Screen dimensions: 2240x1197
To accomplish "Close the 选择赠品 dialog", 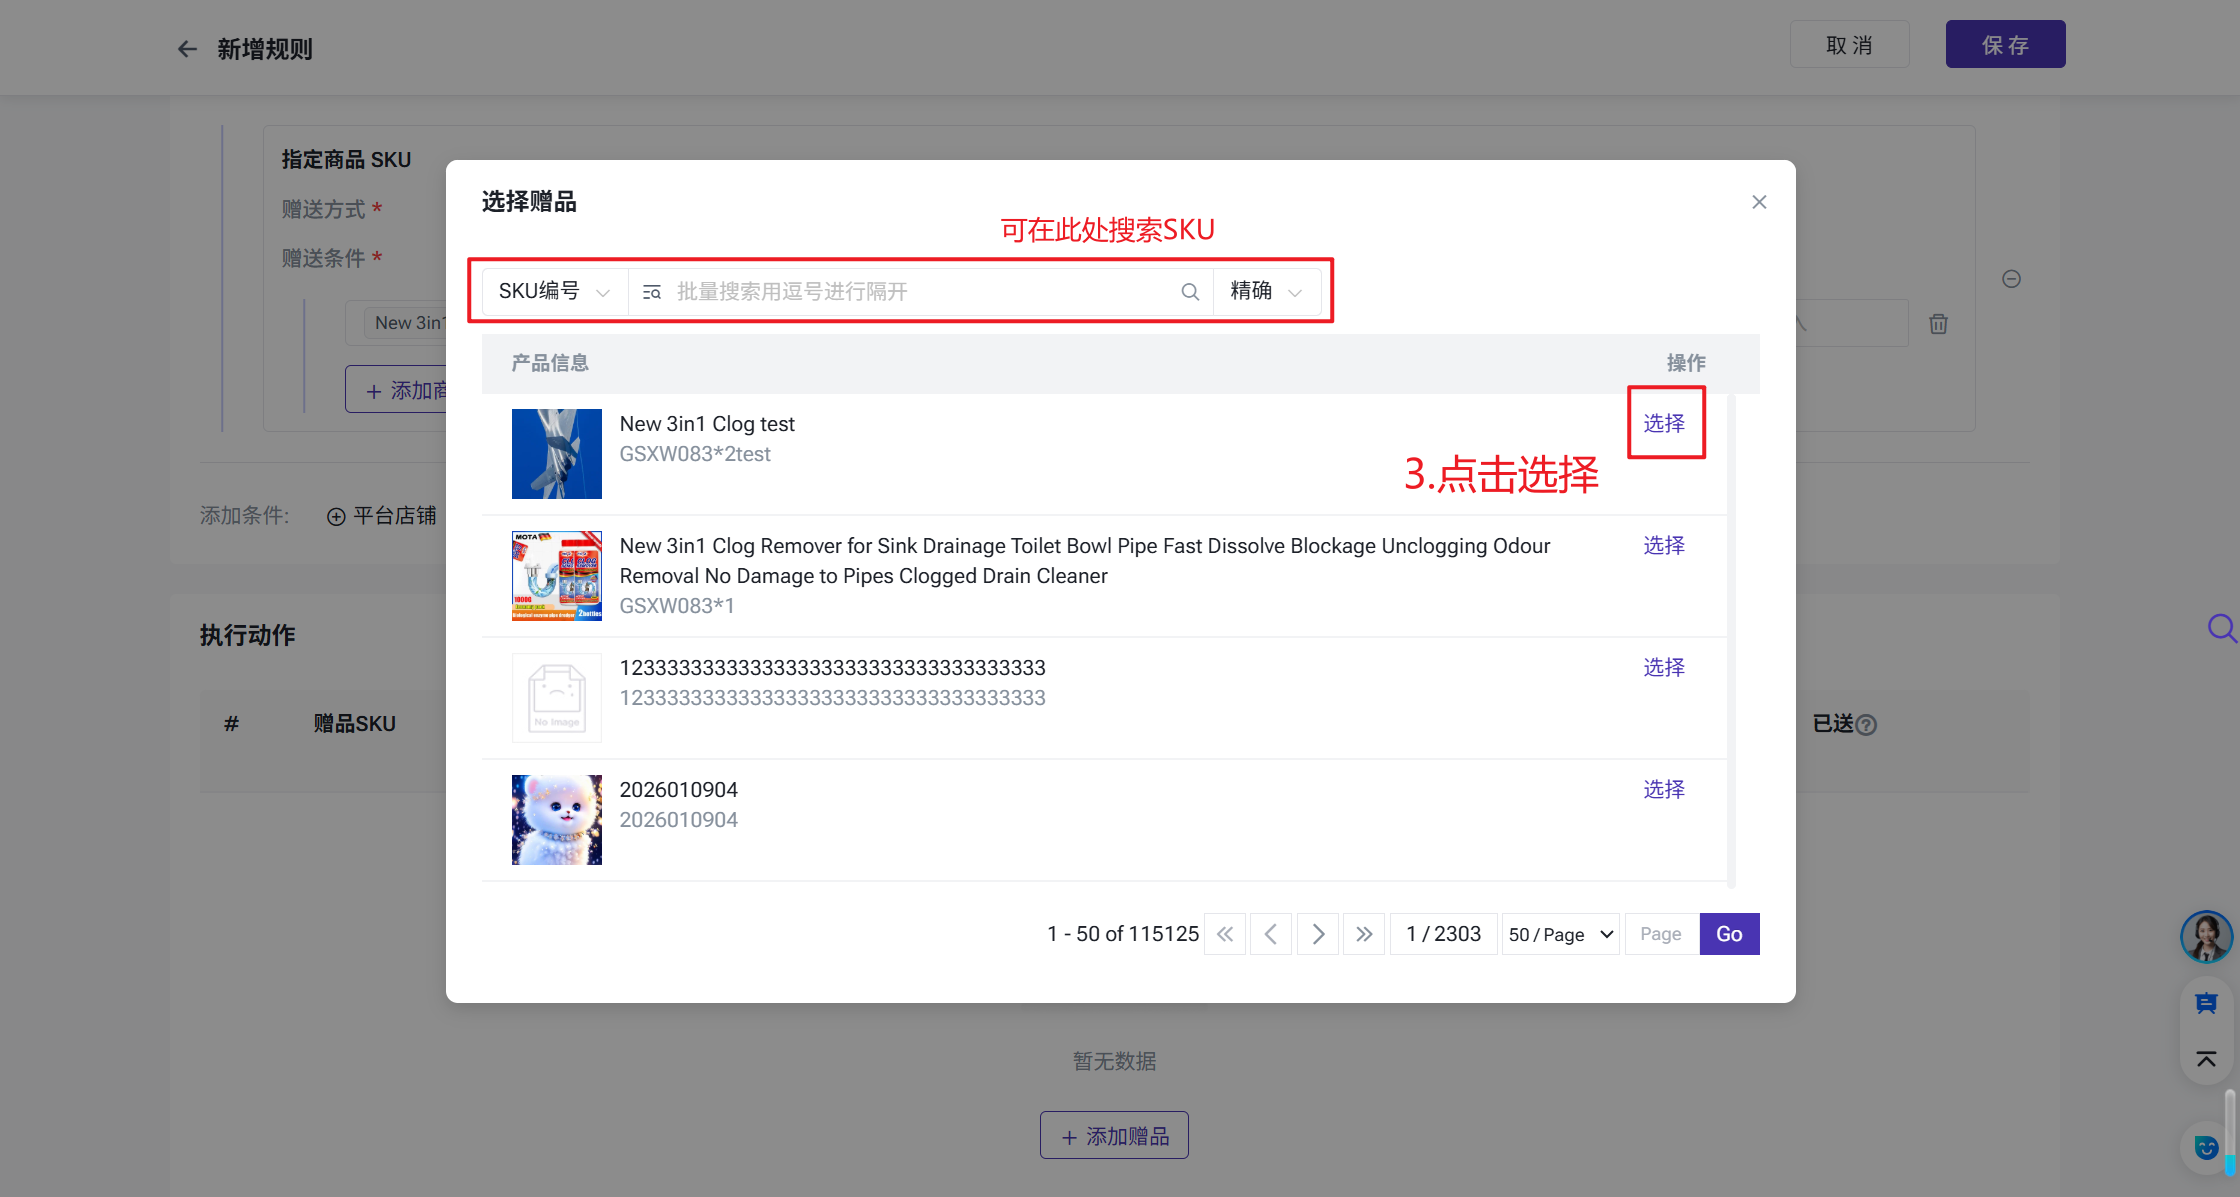I will click(x=1759, y=202).
